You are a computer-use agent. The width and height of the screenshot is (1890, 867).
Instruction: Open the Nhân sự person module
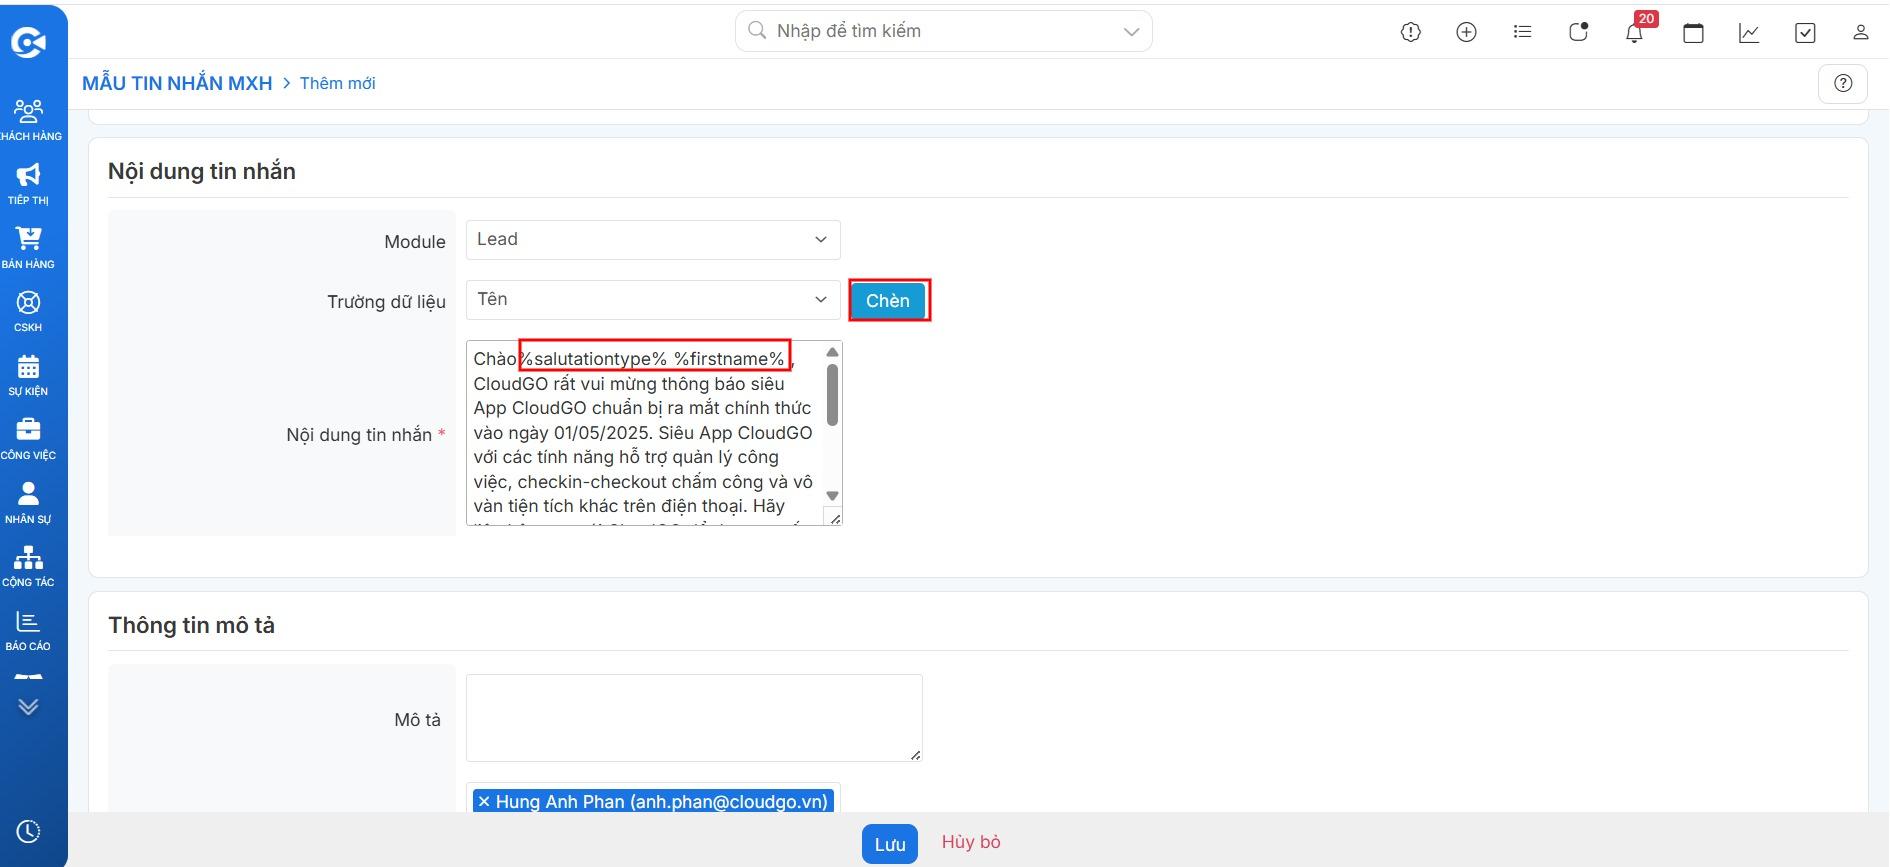29,503
